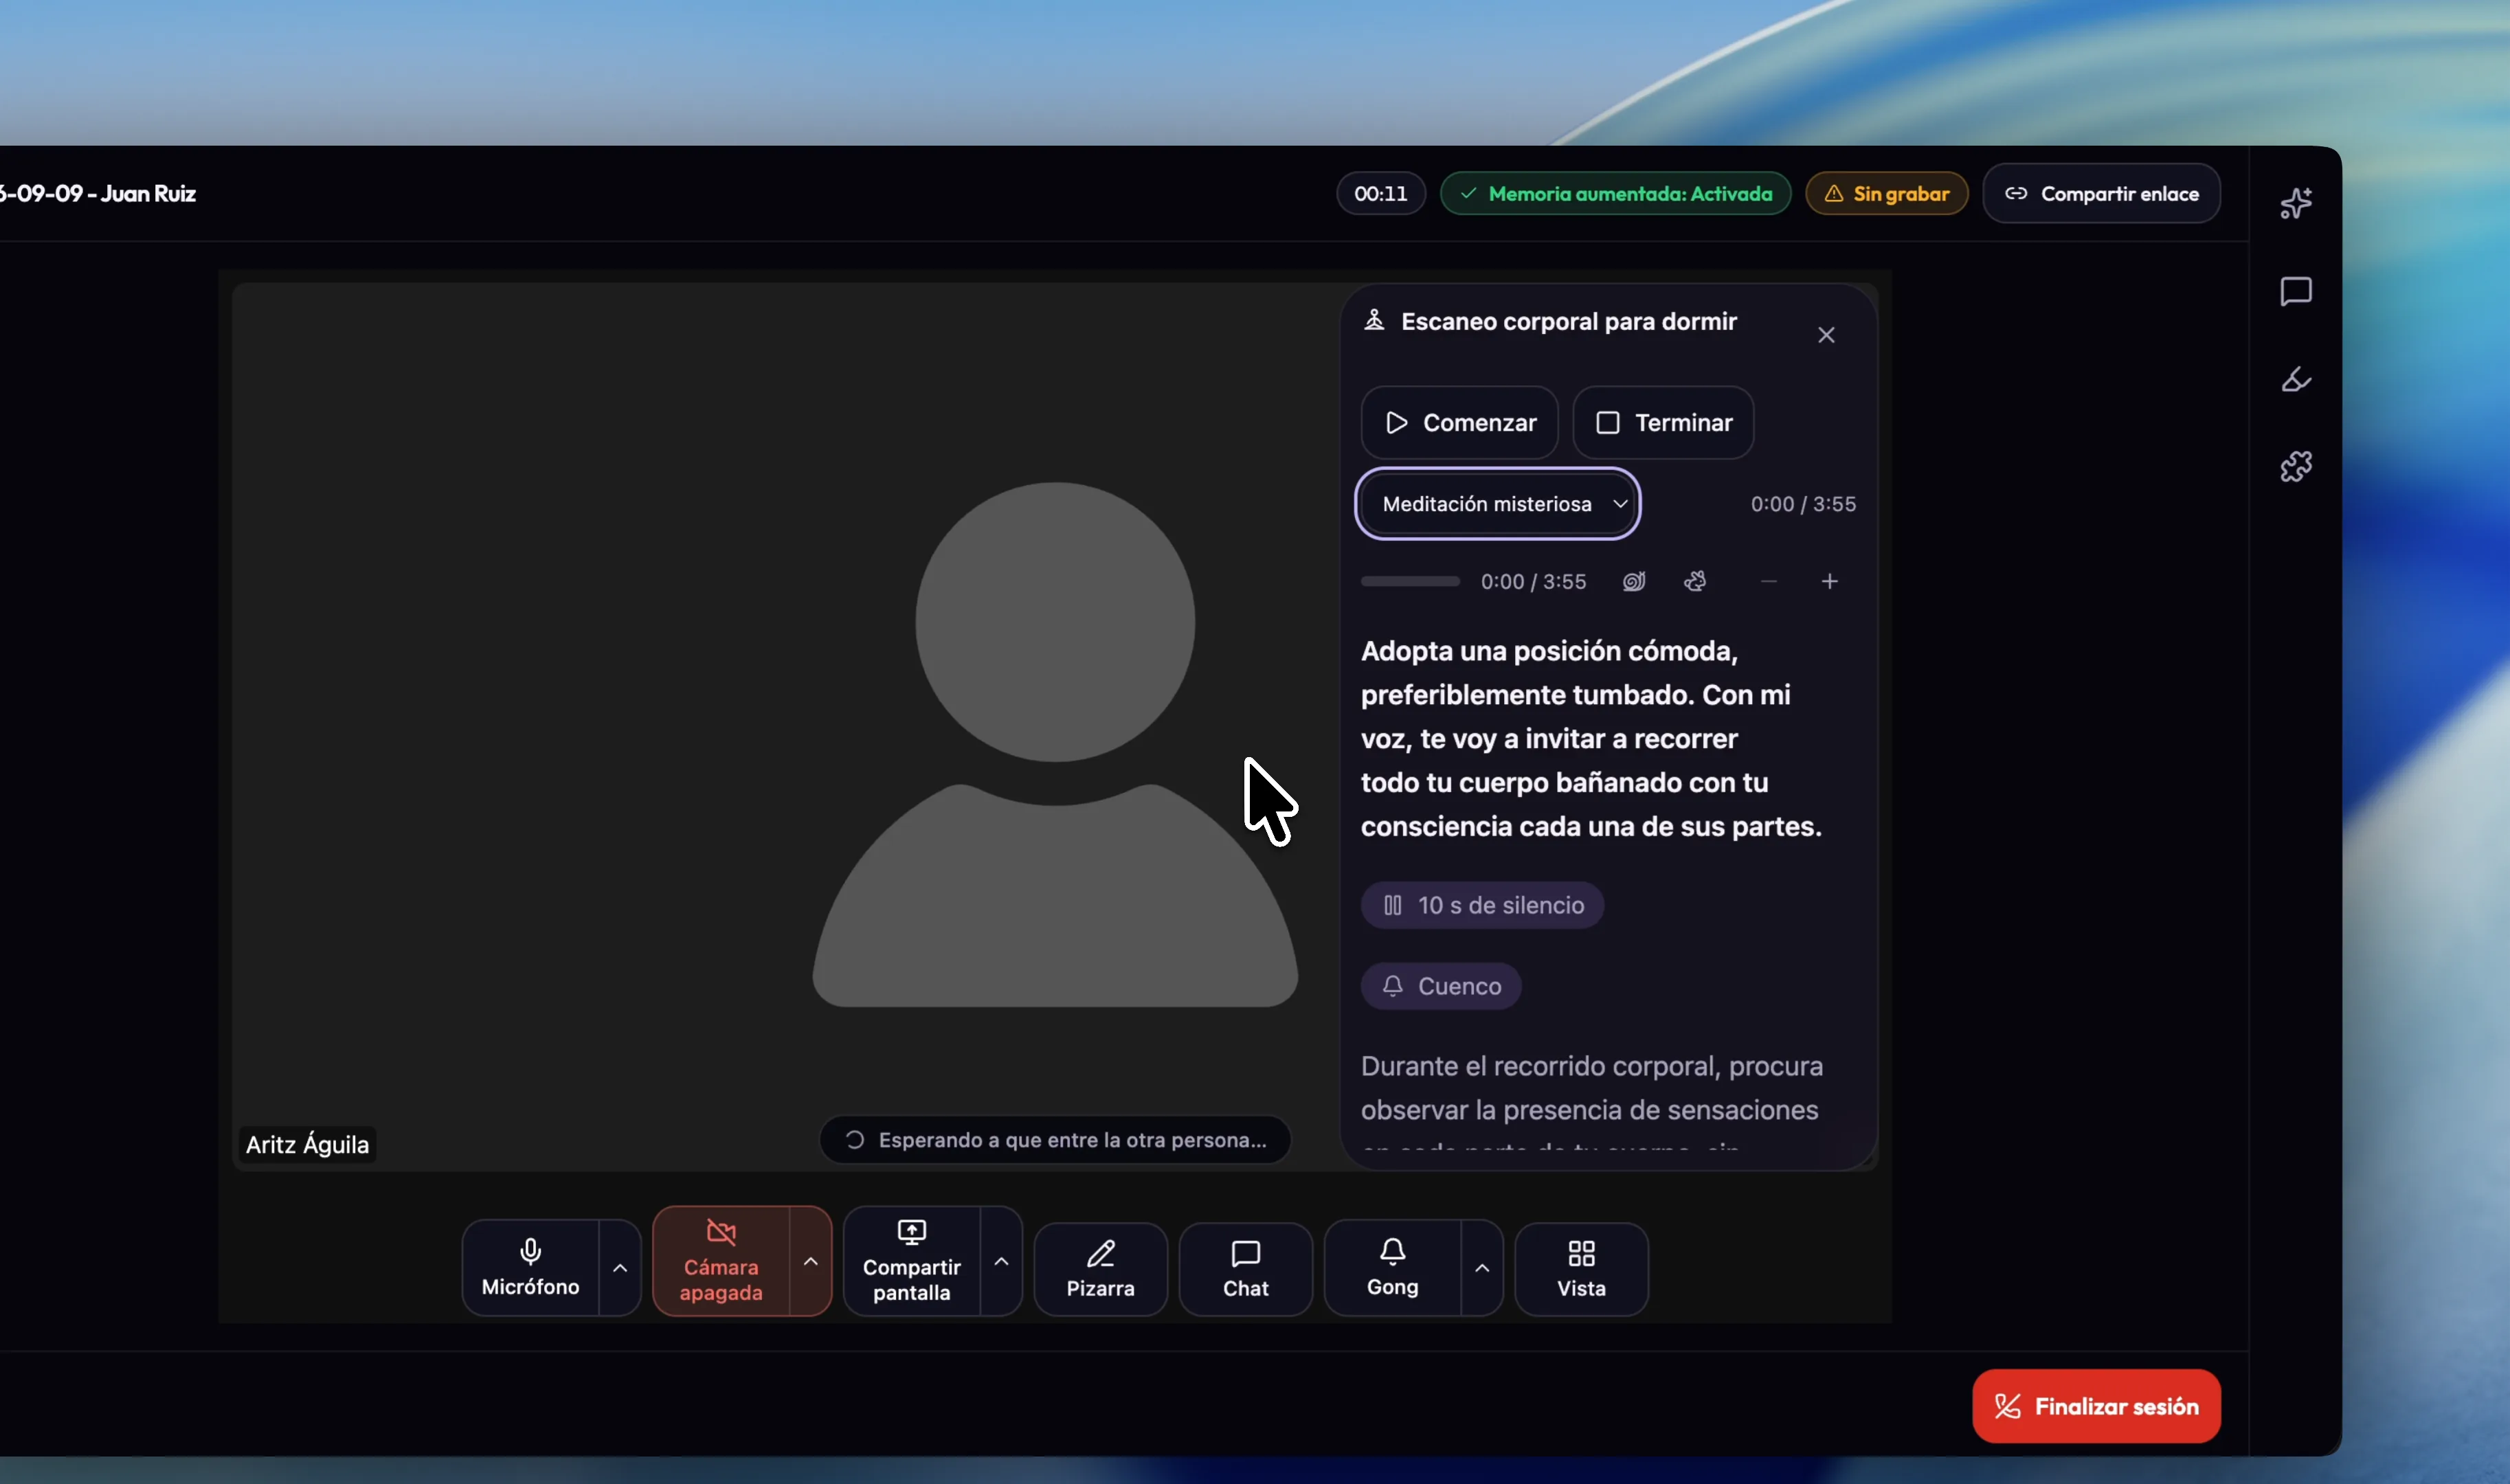Open the Meditación misteriosa dropdown

(x=1498, y=504)
